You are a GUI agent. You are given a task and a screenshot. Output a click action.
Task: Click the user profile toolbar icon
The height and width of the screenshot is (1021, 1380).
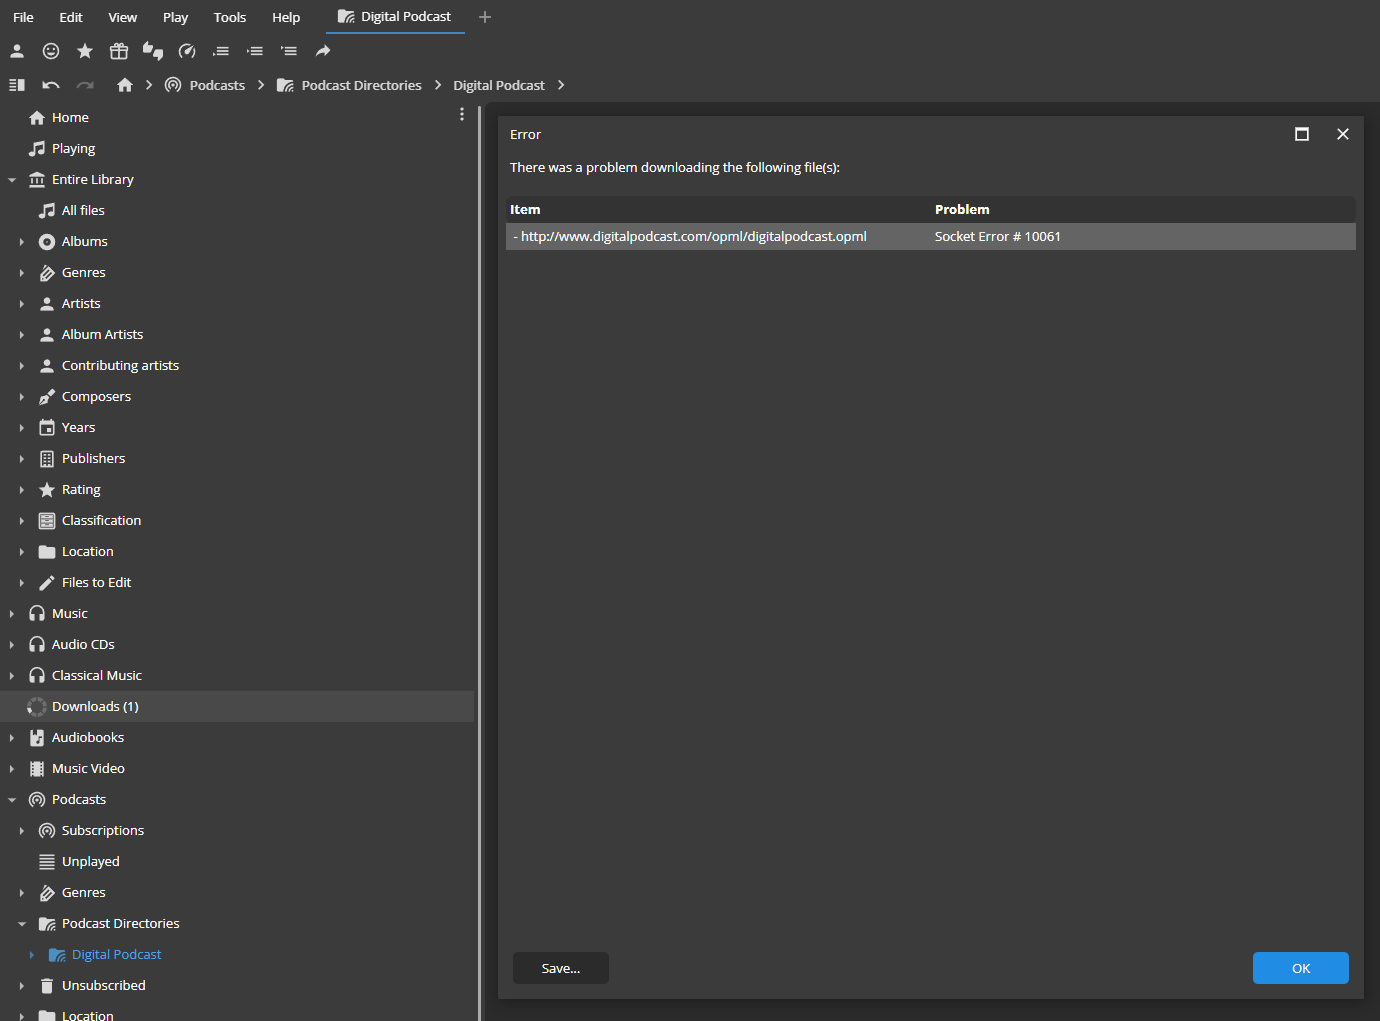click(17, 51)
